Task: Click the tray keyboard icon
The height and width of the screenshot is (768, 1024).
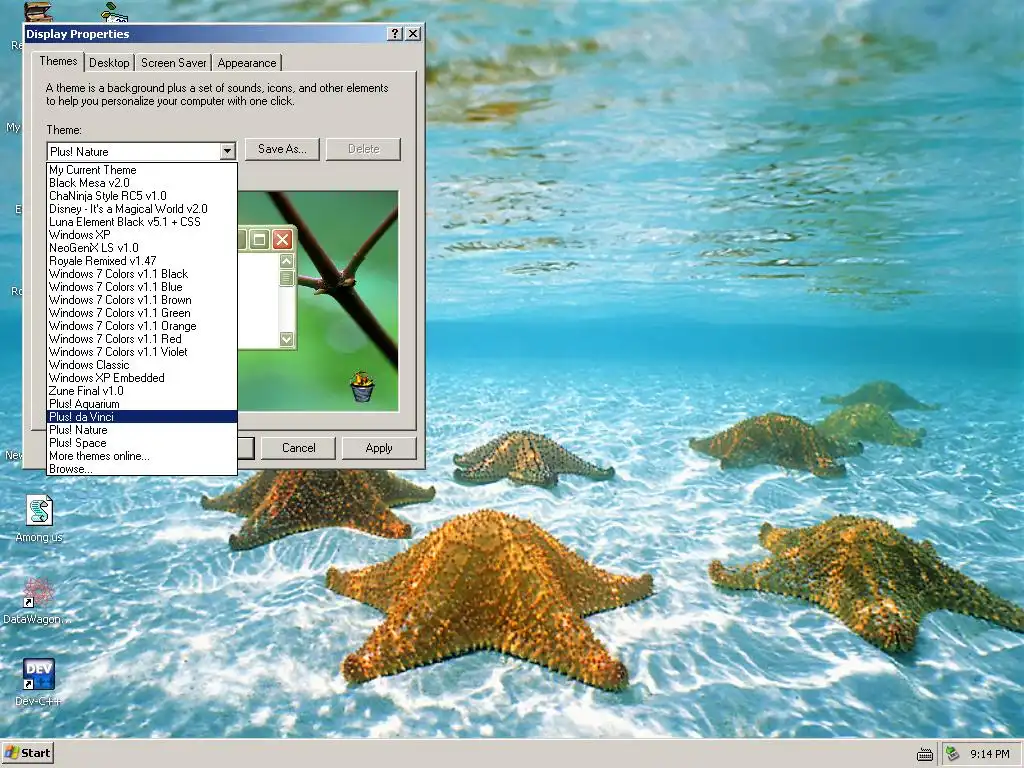Action: pyautogui.click(x=925, y=754)
